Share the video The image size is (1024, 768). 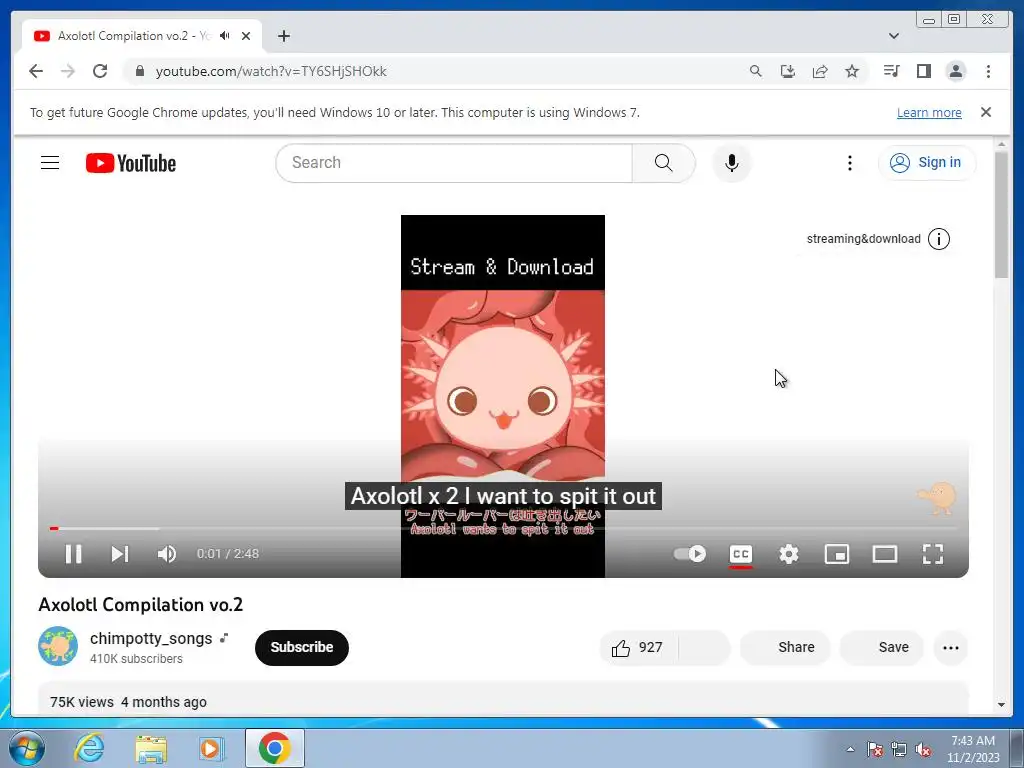point(785,647)
